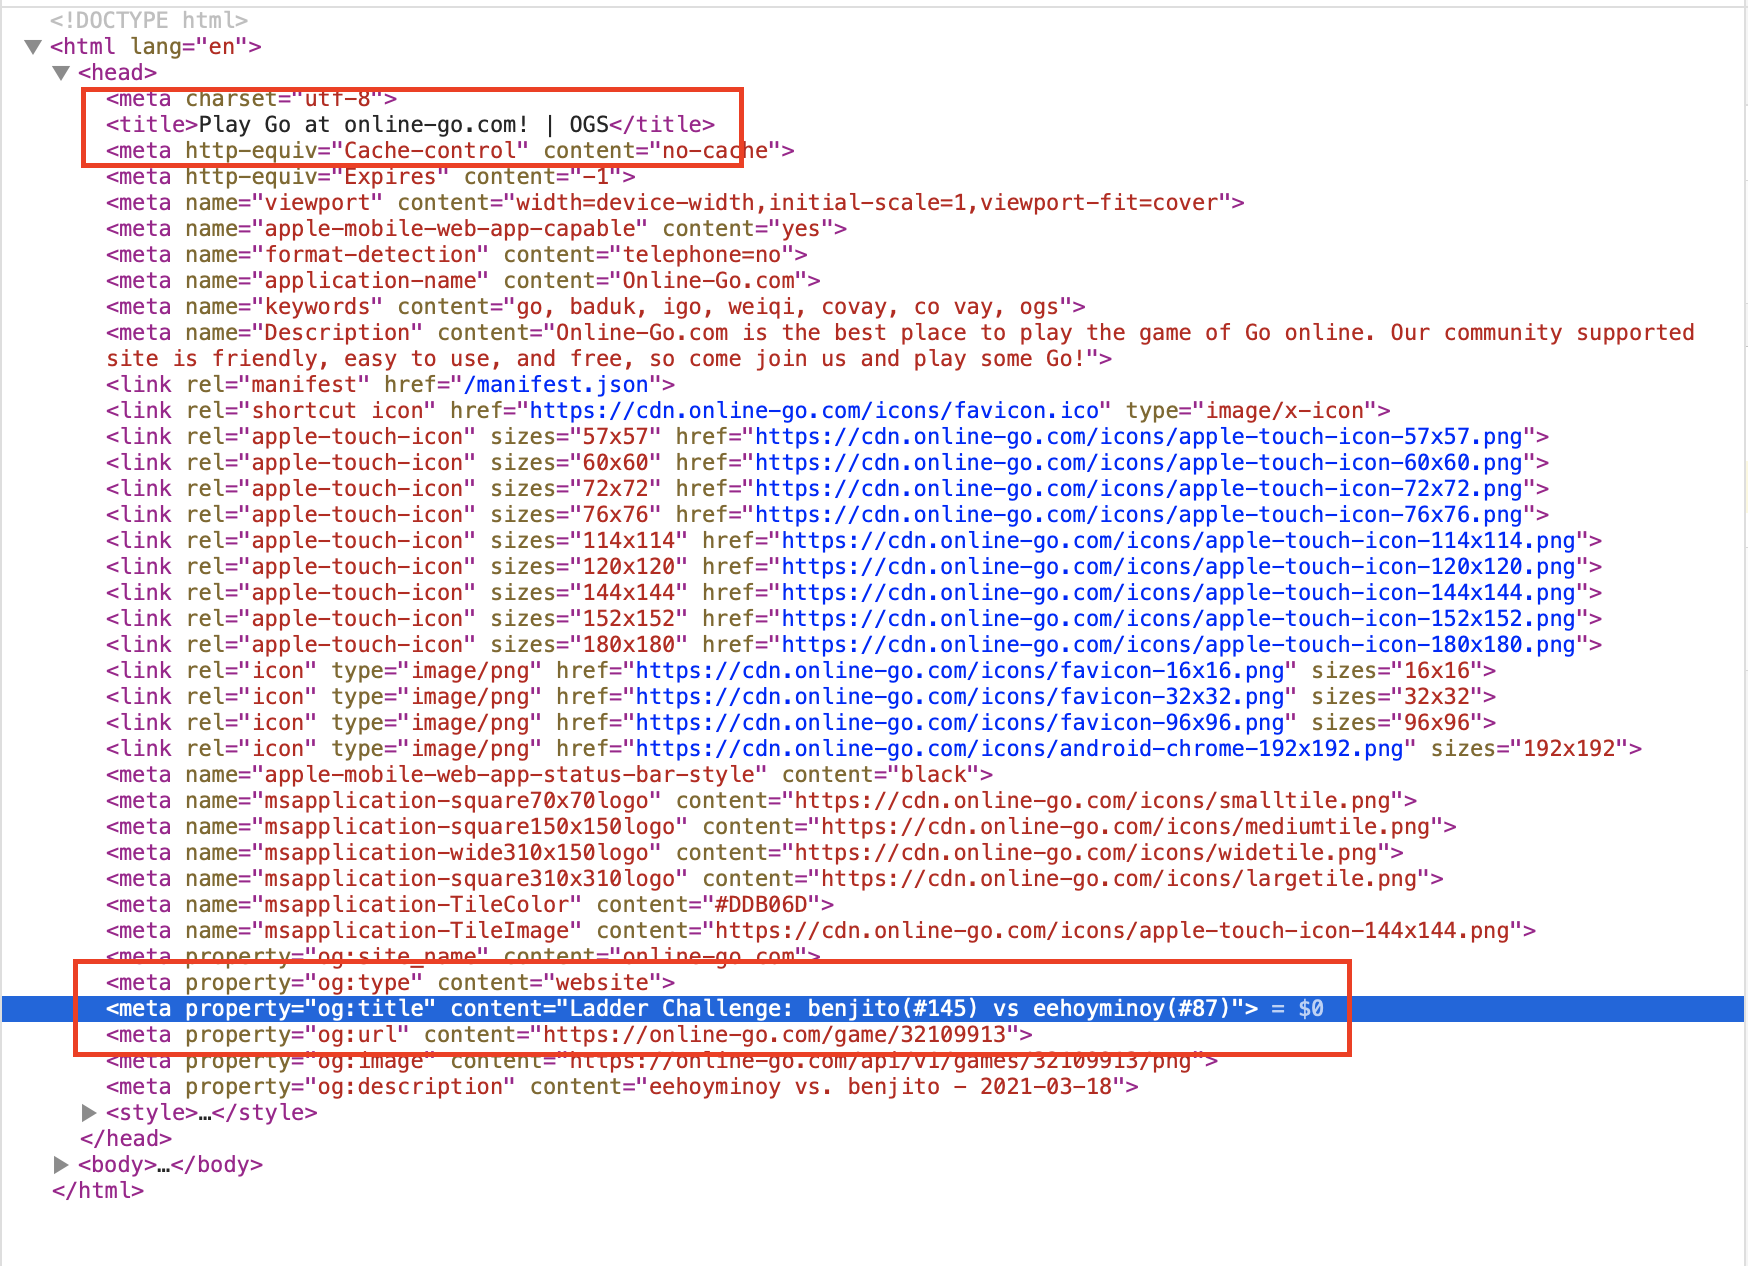Select the Description meta tag line
The image size is (1748, 1266).
click(x=900, y=346)
